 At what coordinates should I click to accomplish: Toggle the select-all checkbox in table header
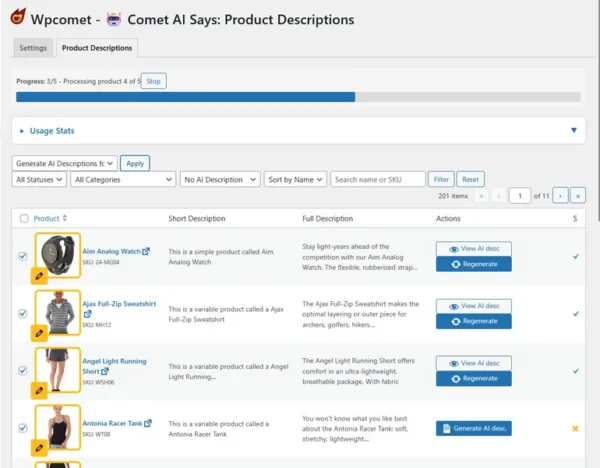[x=23, y=218]
